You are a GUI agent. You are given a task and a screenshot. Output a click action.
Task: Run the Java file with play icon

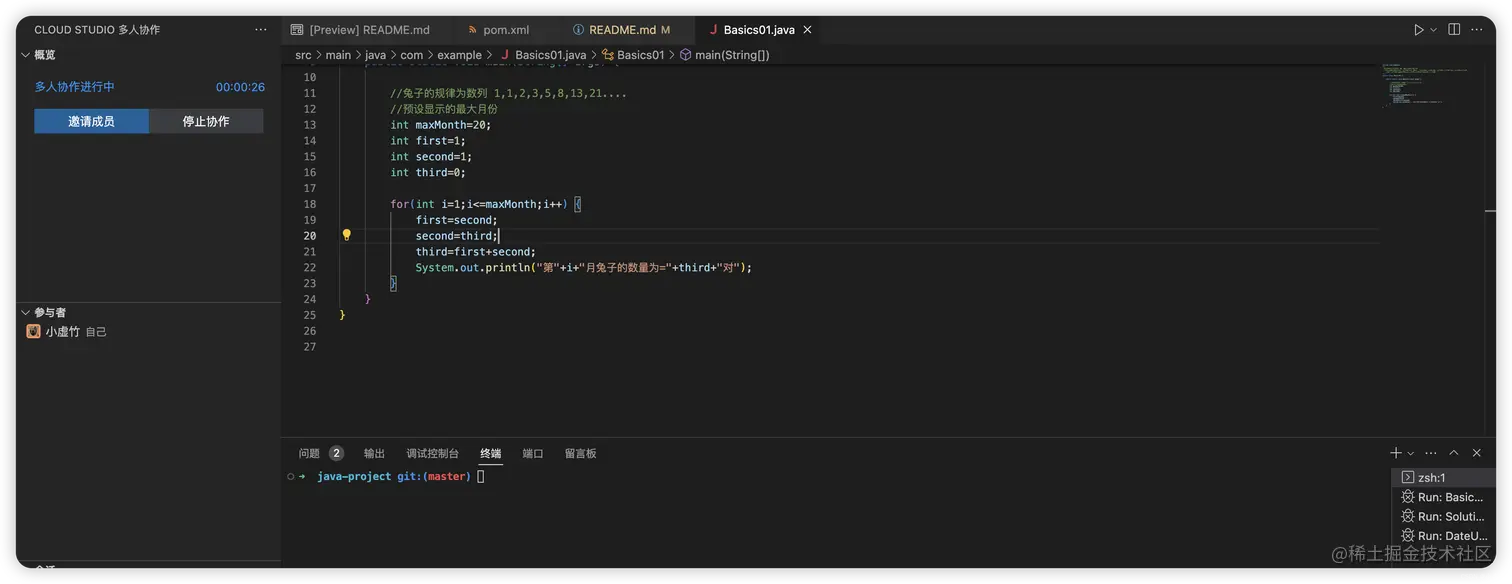click(1418, 30)
